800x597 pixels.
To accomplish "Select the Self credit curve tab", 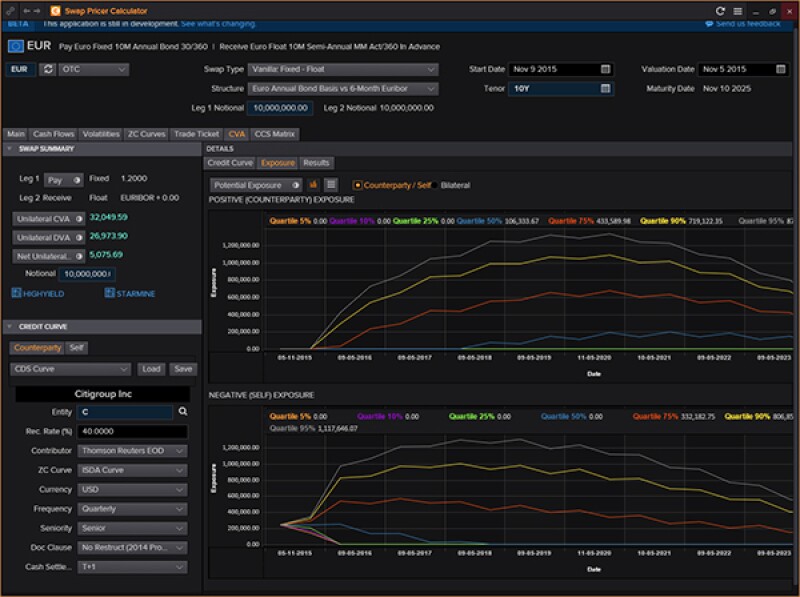I will pyautogui.click(x=77, y=348).
